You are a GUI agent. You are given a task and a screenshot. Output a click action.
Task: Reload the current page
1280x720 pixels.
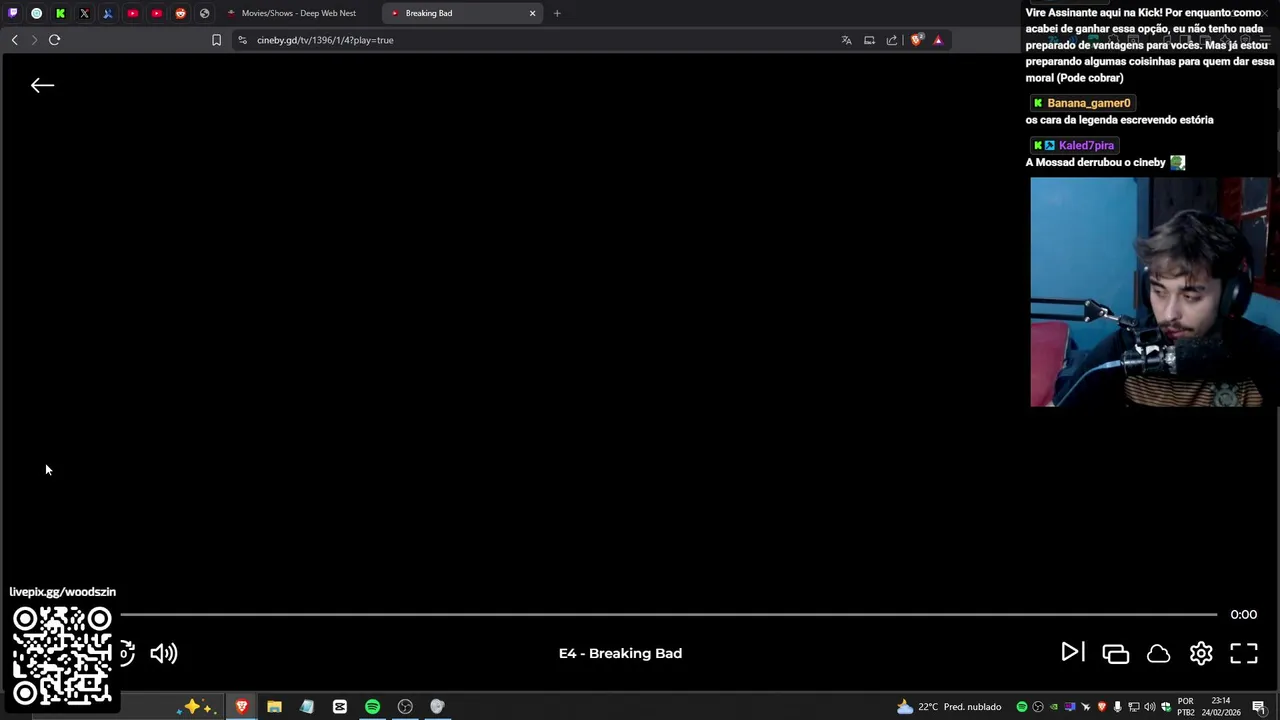tap(54, 40)
